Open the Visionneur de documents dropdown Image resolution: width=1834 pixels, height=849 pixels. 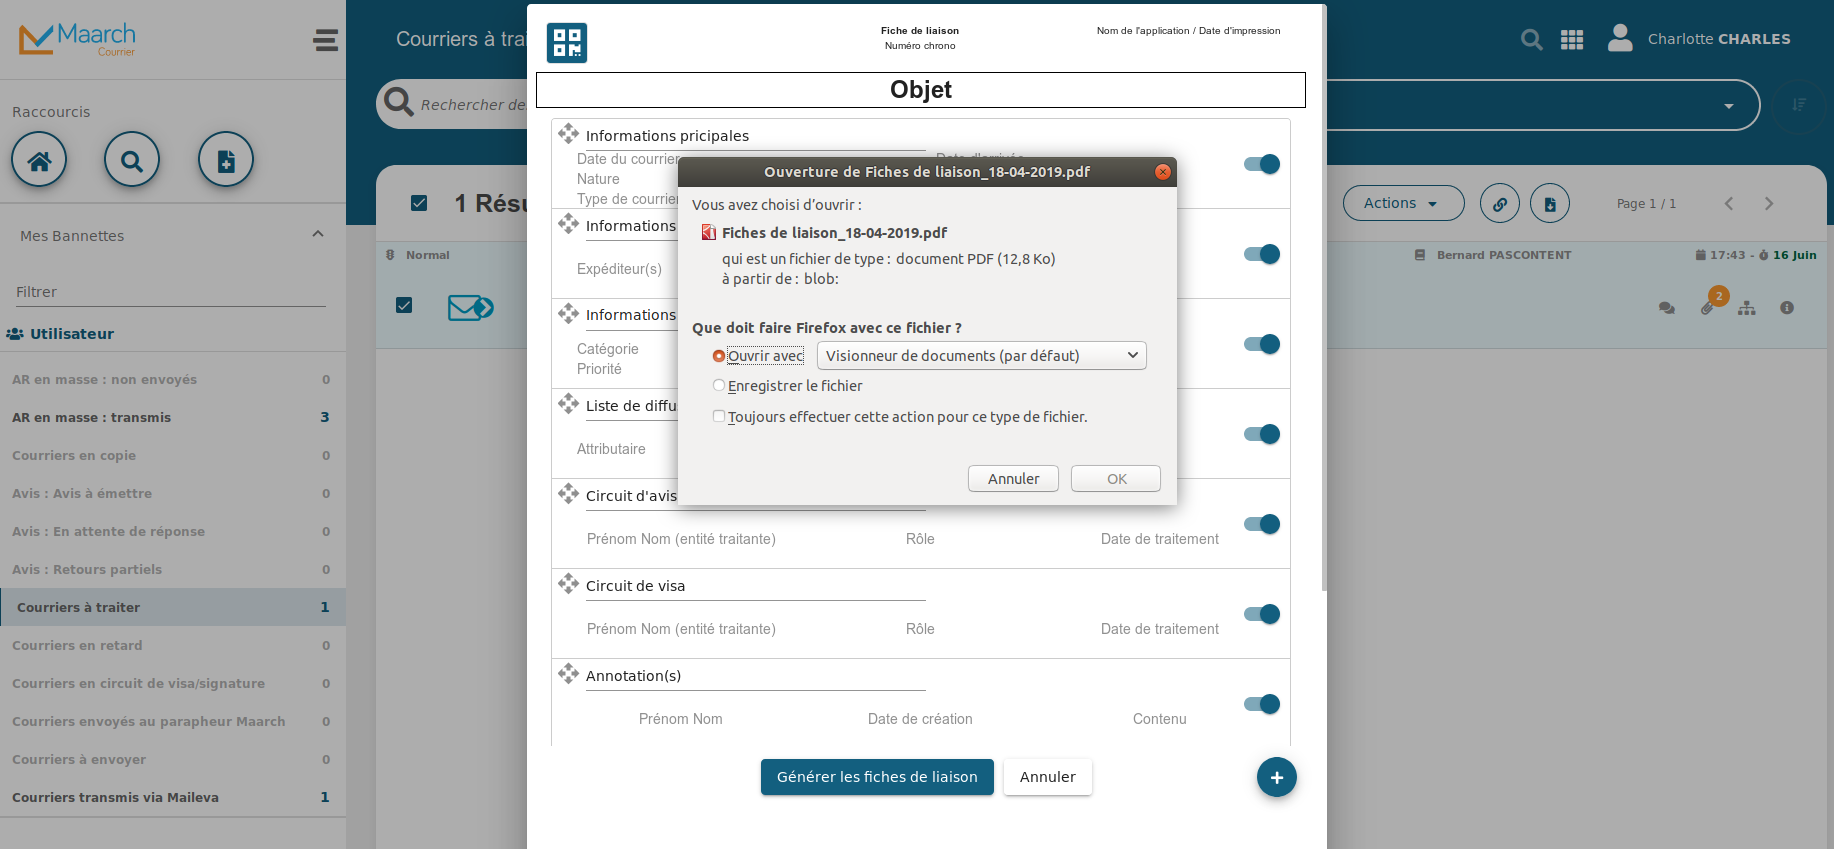(x=982, y=356)
